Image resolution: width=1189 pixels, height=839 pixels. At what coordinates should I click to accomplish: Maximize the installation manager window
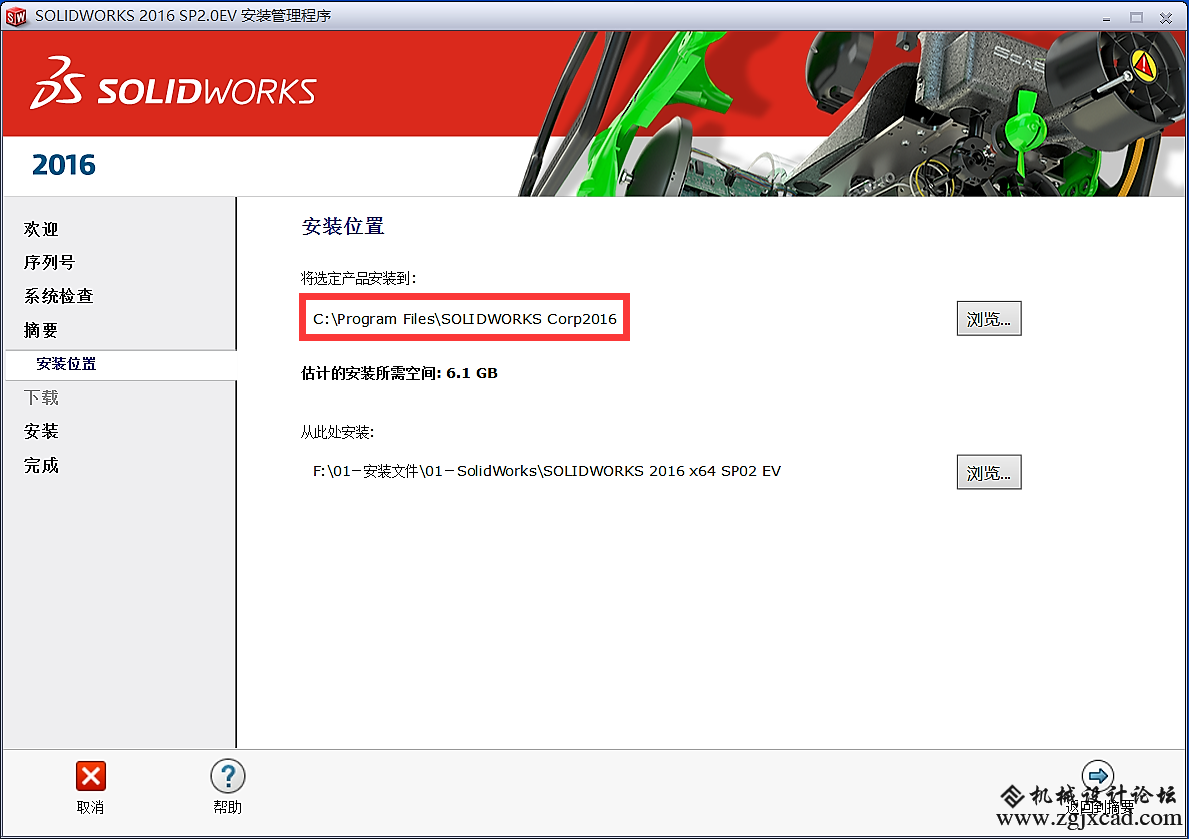1136,17
